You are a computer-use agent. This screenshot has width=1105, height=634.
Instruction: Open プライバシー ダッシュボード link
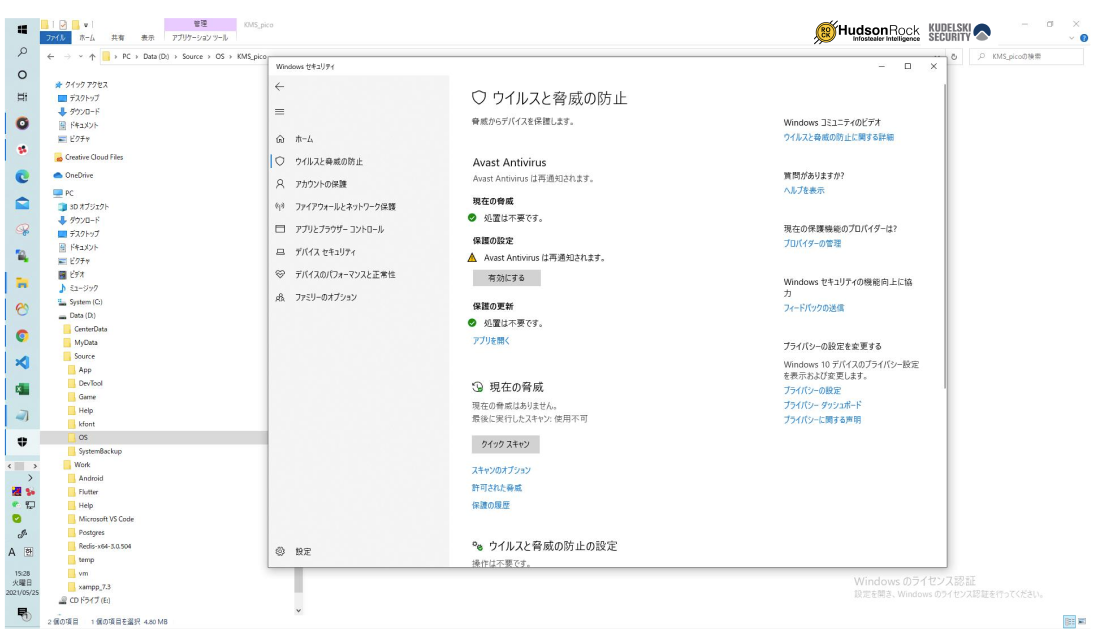[x=822, y=405]
